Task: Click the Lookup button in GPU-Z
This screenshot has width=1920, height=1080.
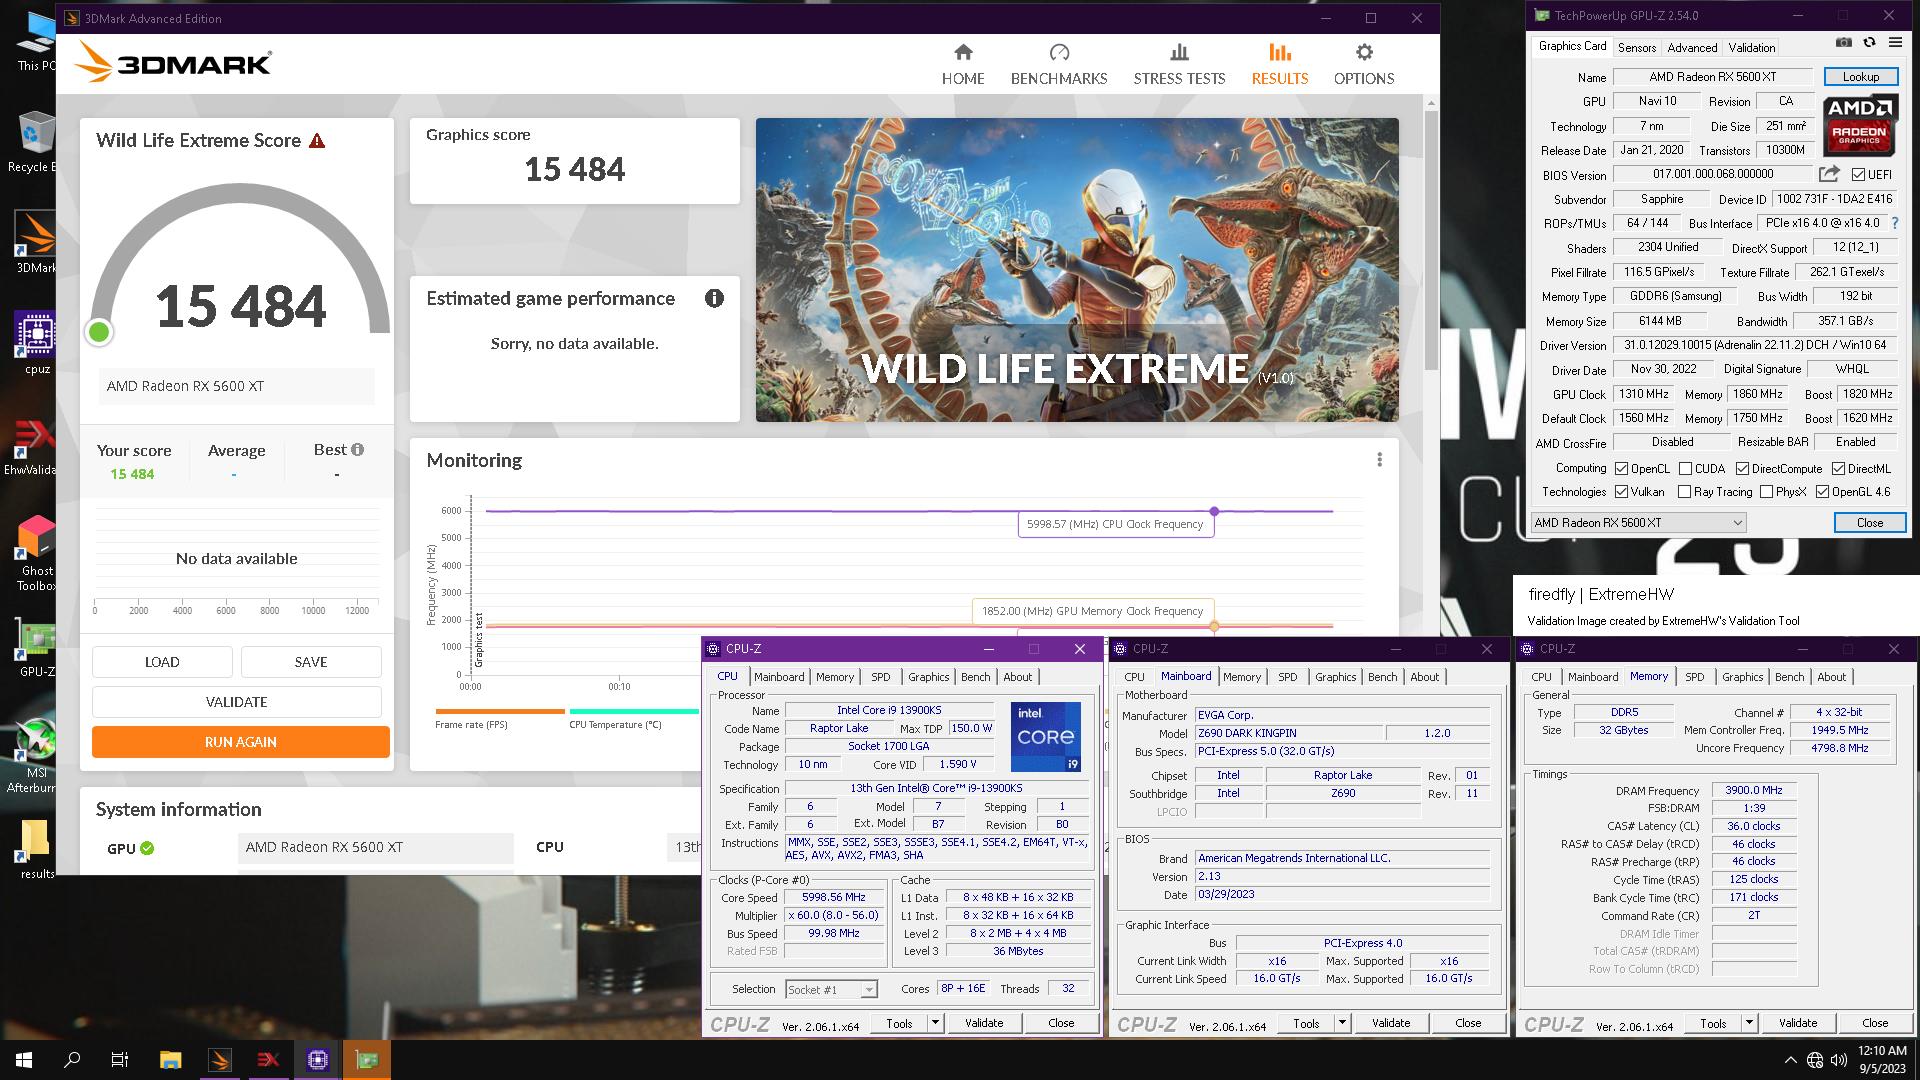Action: point(1860,77)
